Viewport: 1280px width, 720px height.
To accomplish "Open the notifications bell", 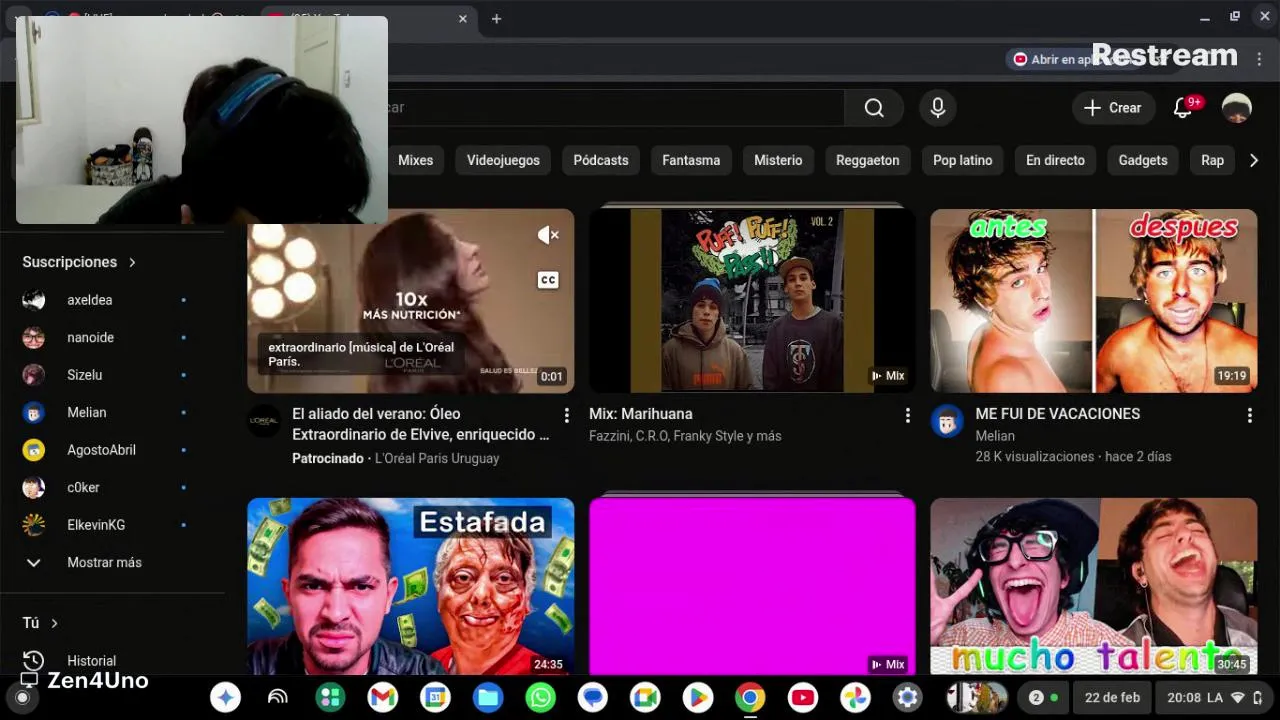I will pos(1183,108).
